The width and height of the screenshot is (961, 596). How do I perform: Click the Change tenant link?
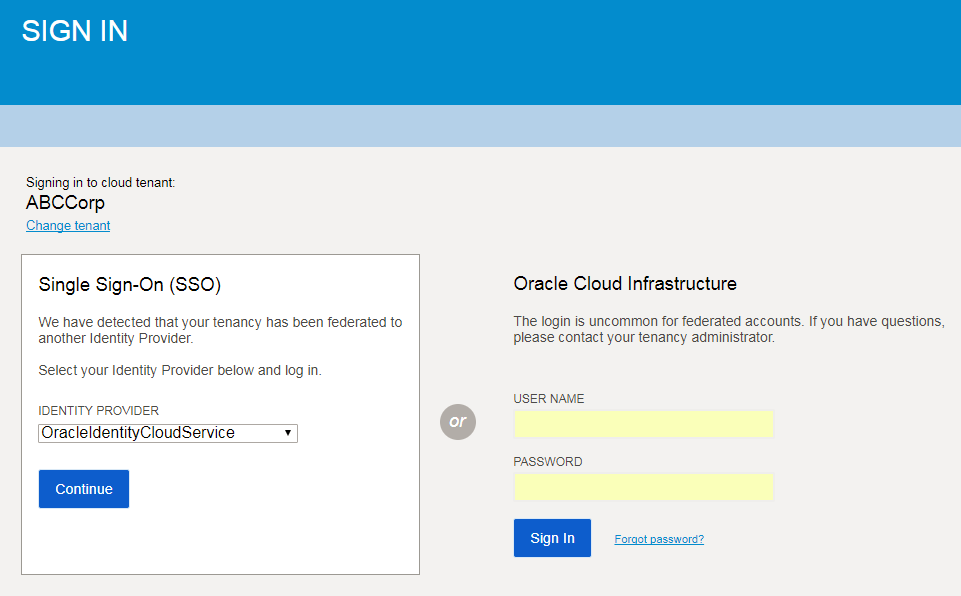click(x=67, y=225)
